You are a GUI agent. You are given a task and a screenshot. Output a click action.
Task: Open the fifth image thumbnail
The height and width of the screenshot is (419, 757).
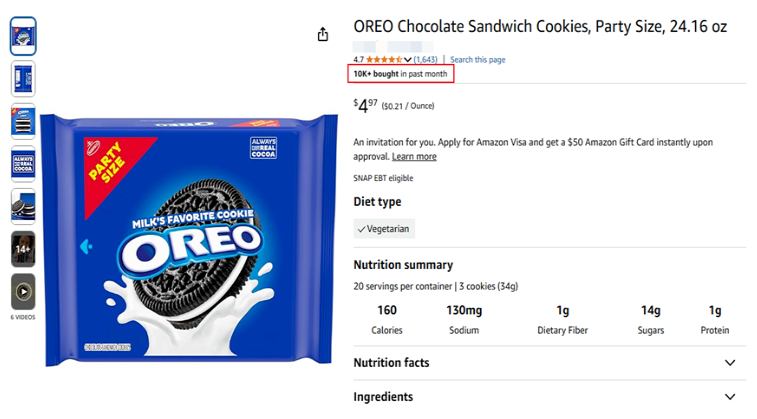tap(23, 205)
